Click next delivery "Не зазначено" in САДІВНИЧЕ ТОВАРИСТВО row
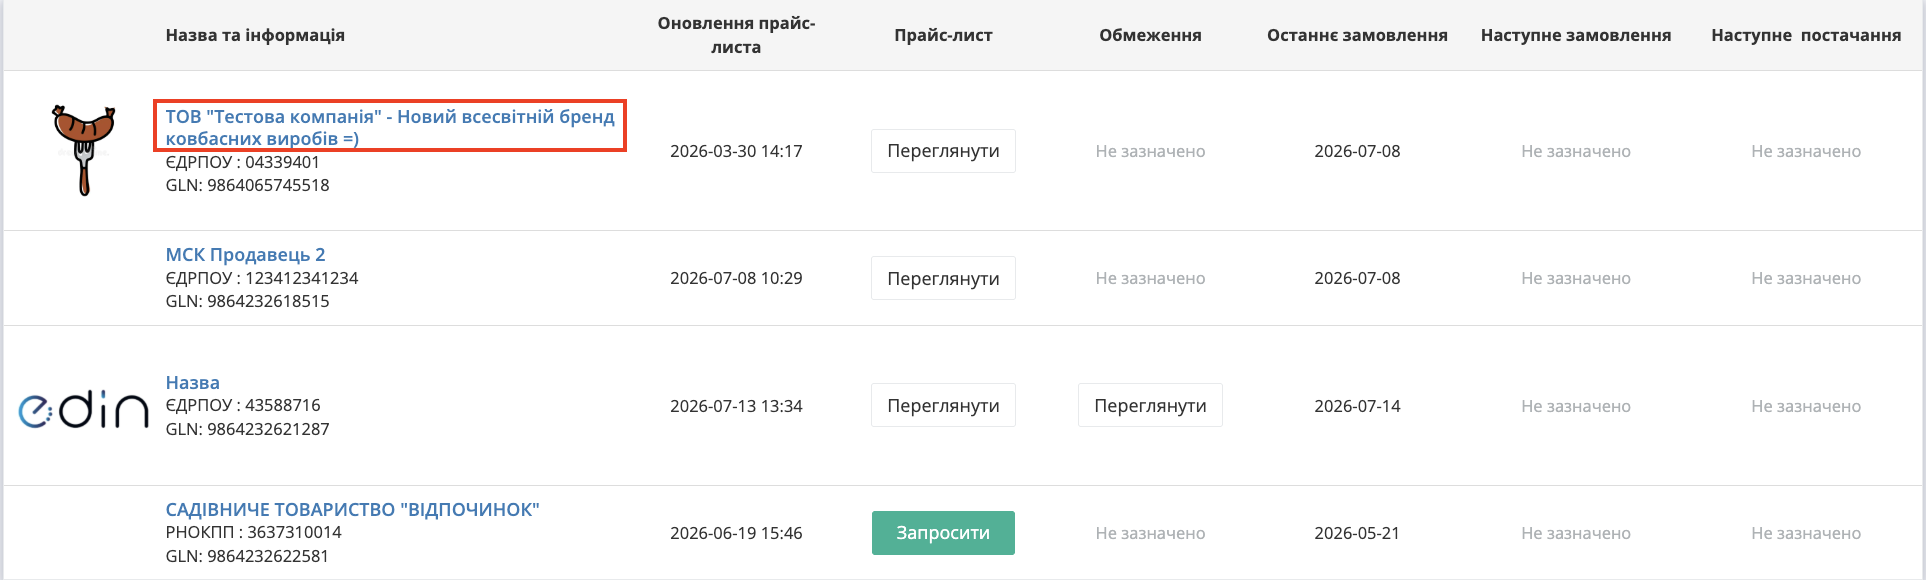This screenshot has width=1926, height=580. tap(1806, 533)
